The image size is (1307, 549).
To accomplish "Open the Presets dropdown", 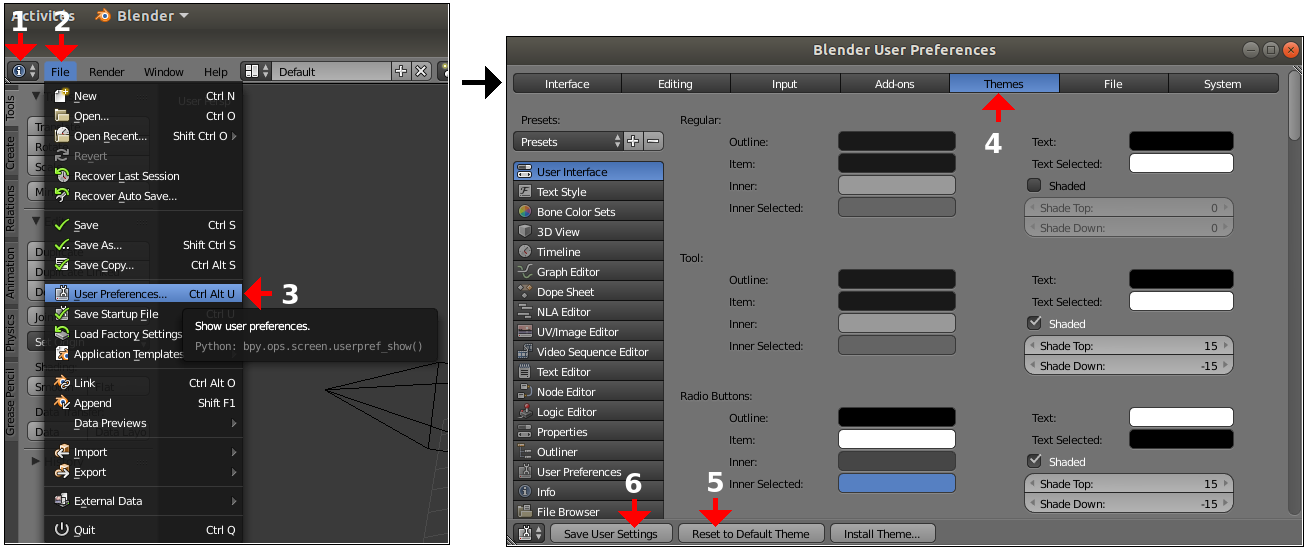I will point(567,142).
